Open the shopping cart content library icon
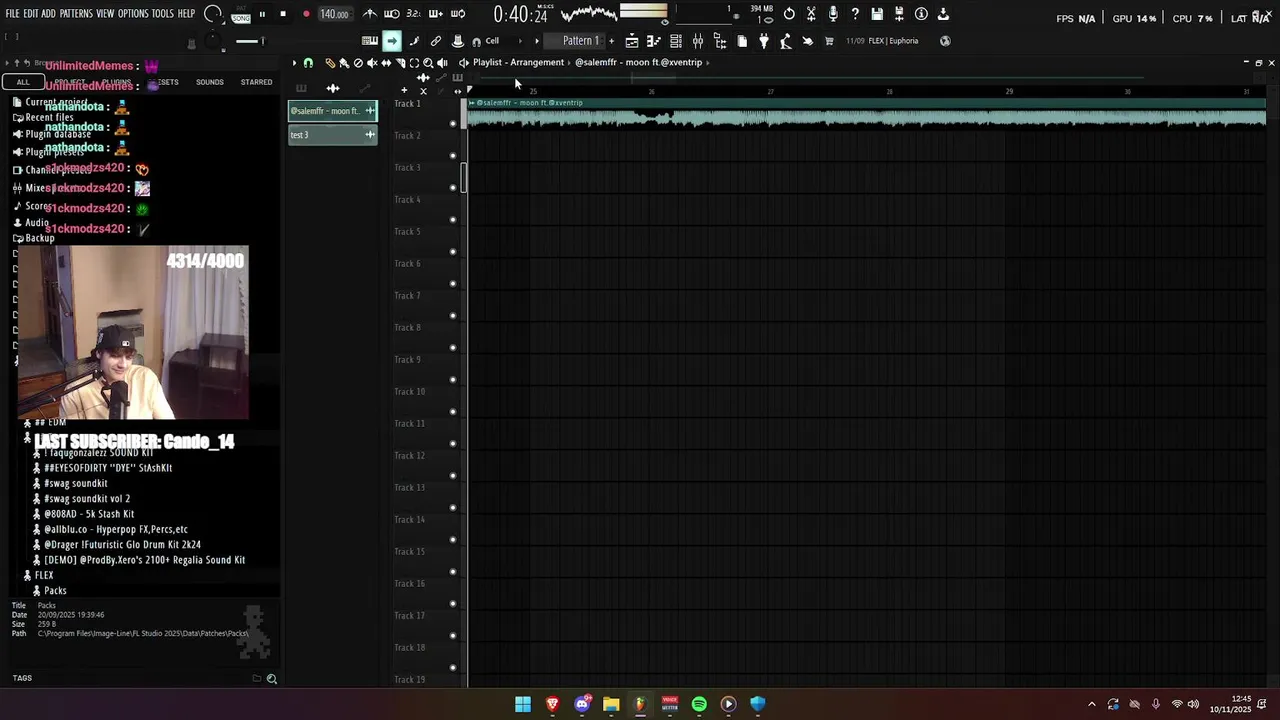The width and height of the screenshot is (1280, 720). pyautogui.click(x=829, y=41)
